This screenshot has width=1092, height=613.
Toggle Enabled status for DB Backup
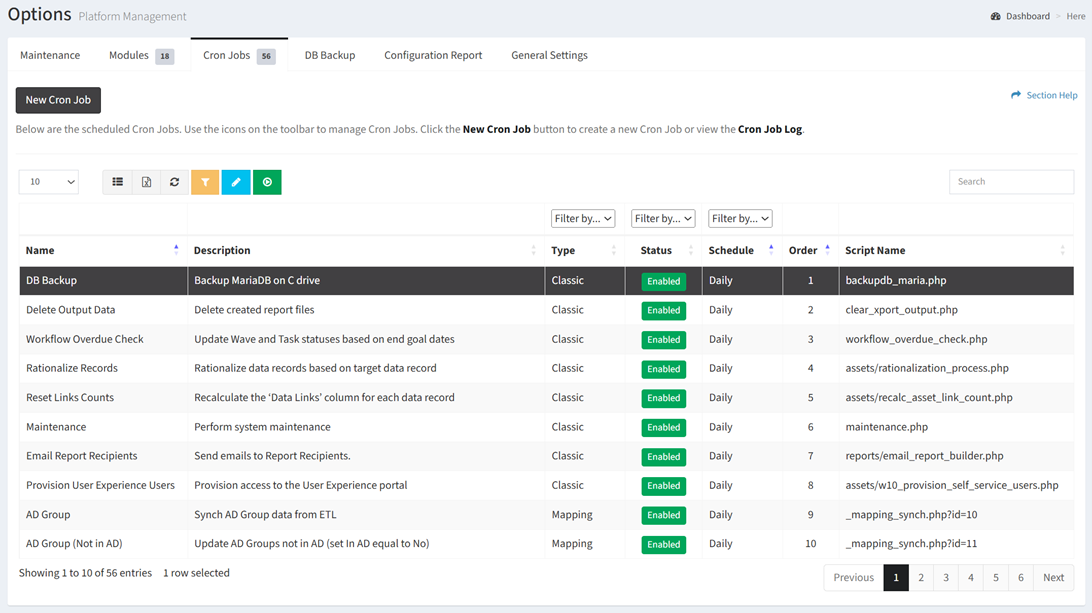click(x=663, y=282)
